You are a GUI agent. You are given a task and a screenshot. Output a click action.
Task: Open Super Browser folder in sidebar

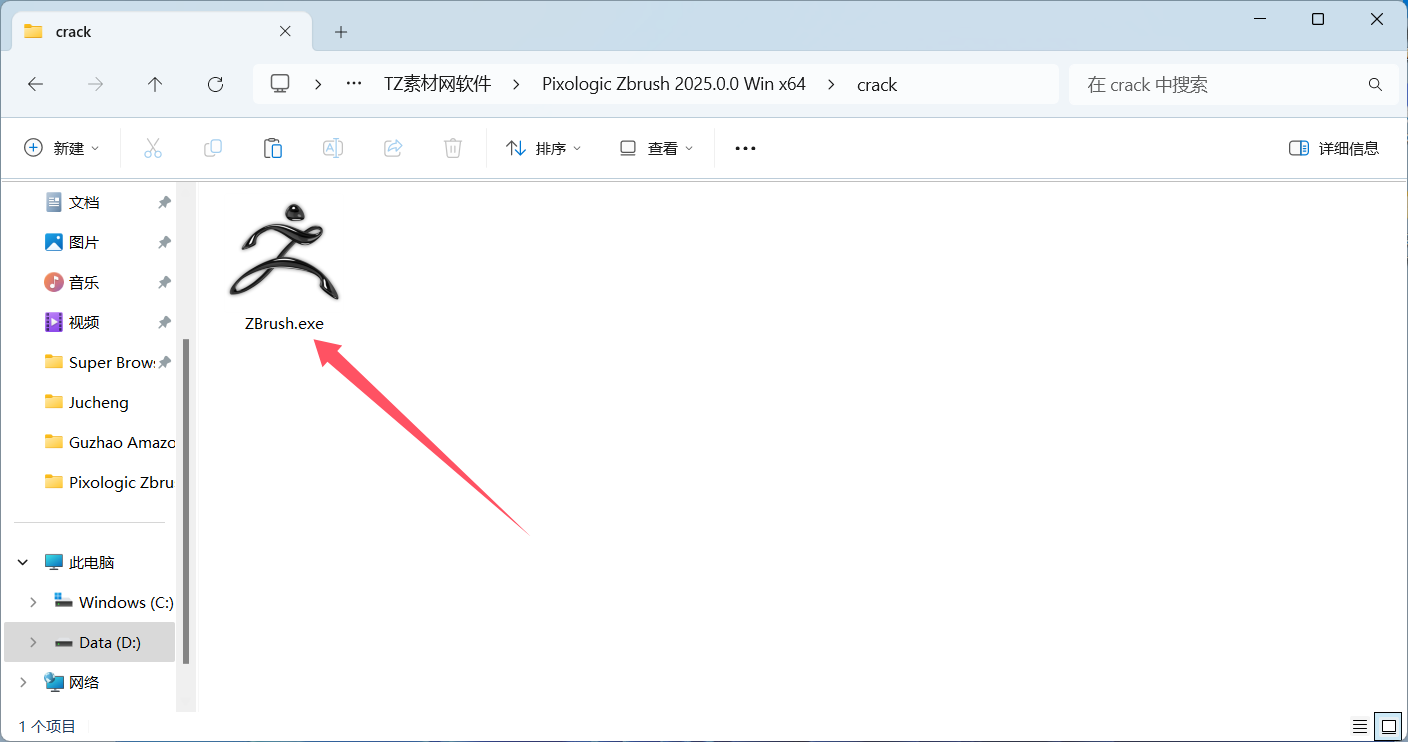(100, 362)
